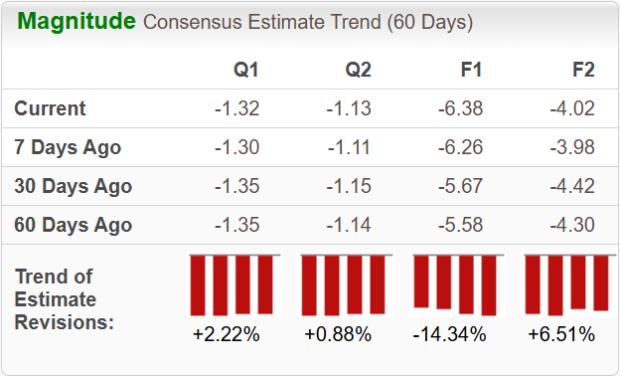The image size is (620, 376).
Task: Click the Q1 trend bar chart
Action: (235, 285)
